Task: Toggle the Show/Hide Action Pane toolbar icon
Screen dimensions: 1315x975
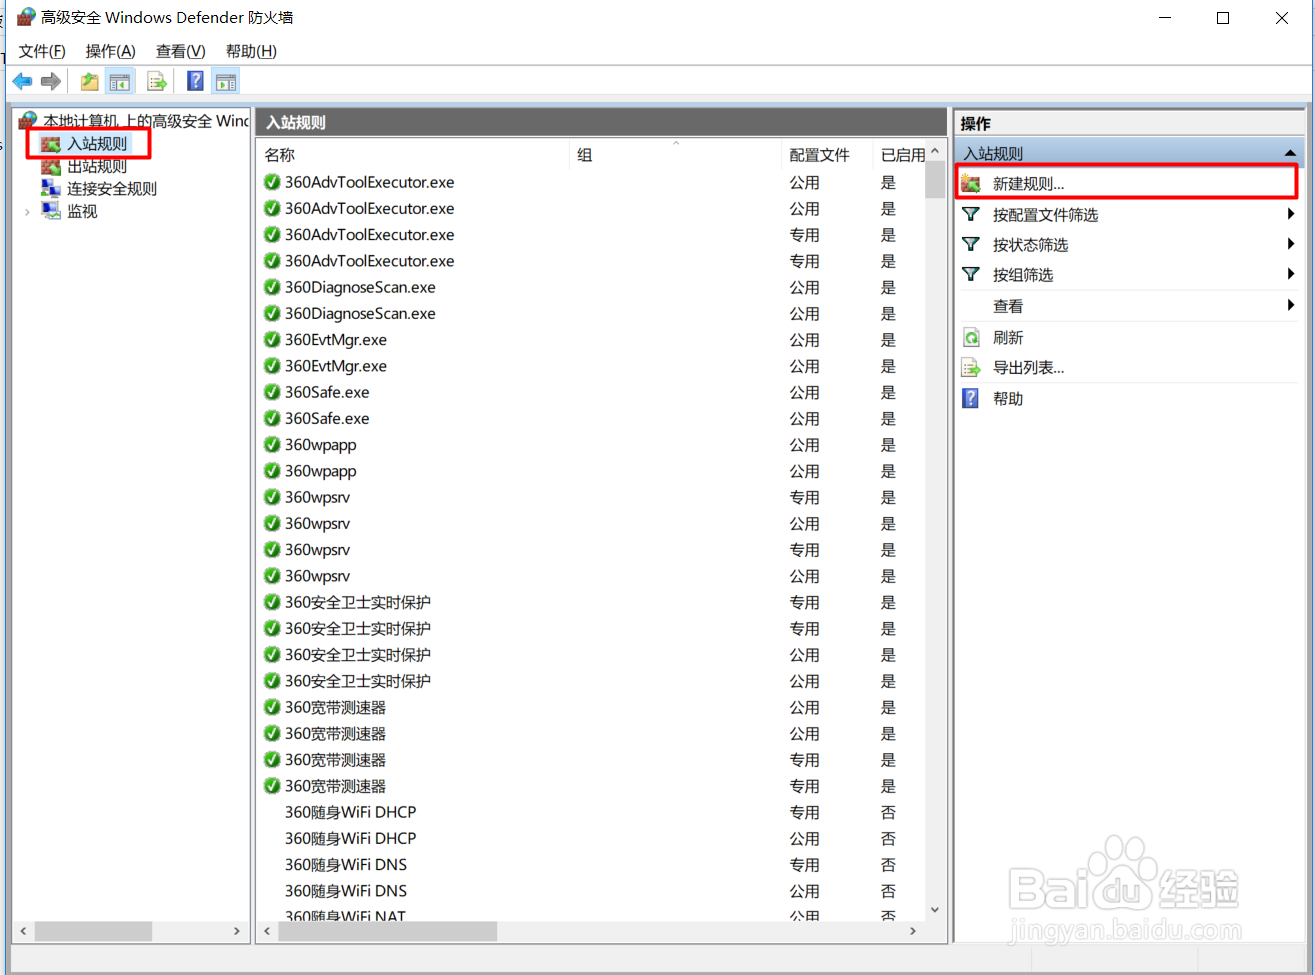Action: pos(226,82)
